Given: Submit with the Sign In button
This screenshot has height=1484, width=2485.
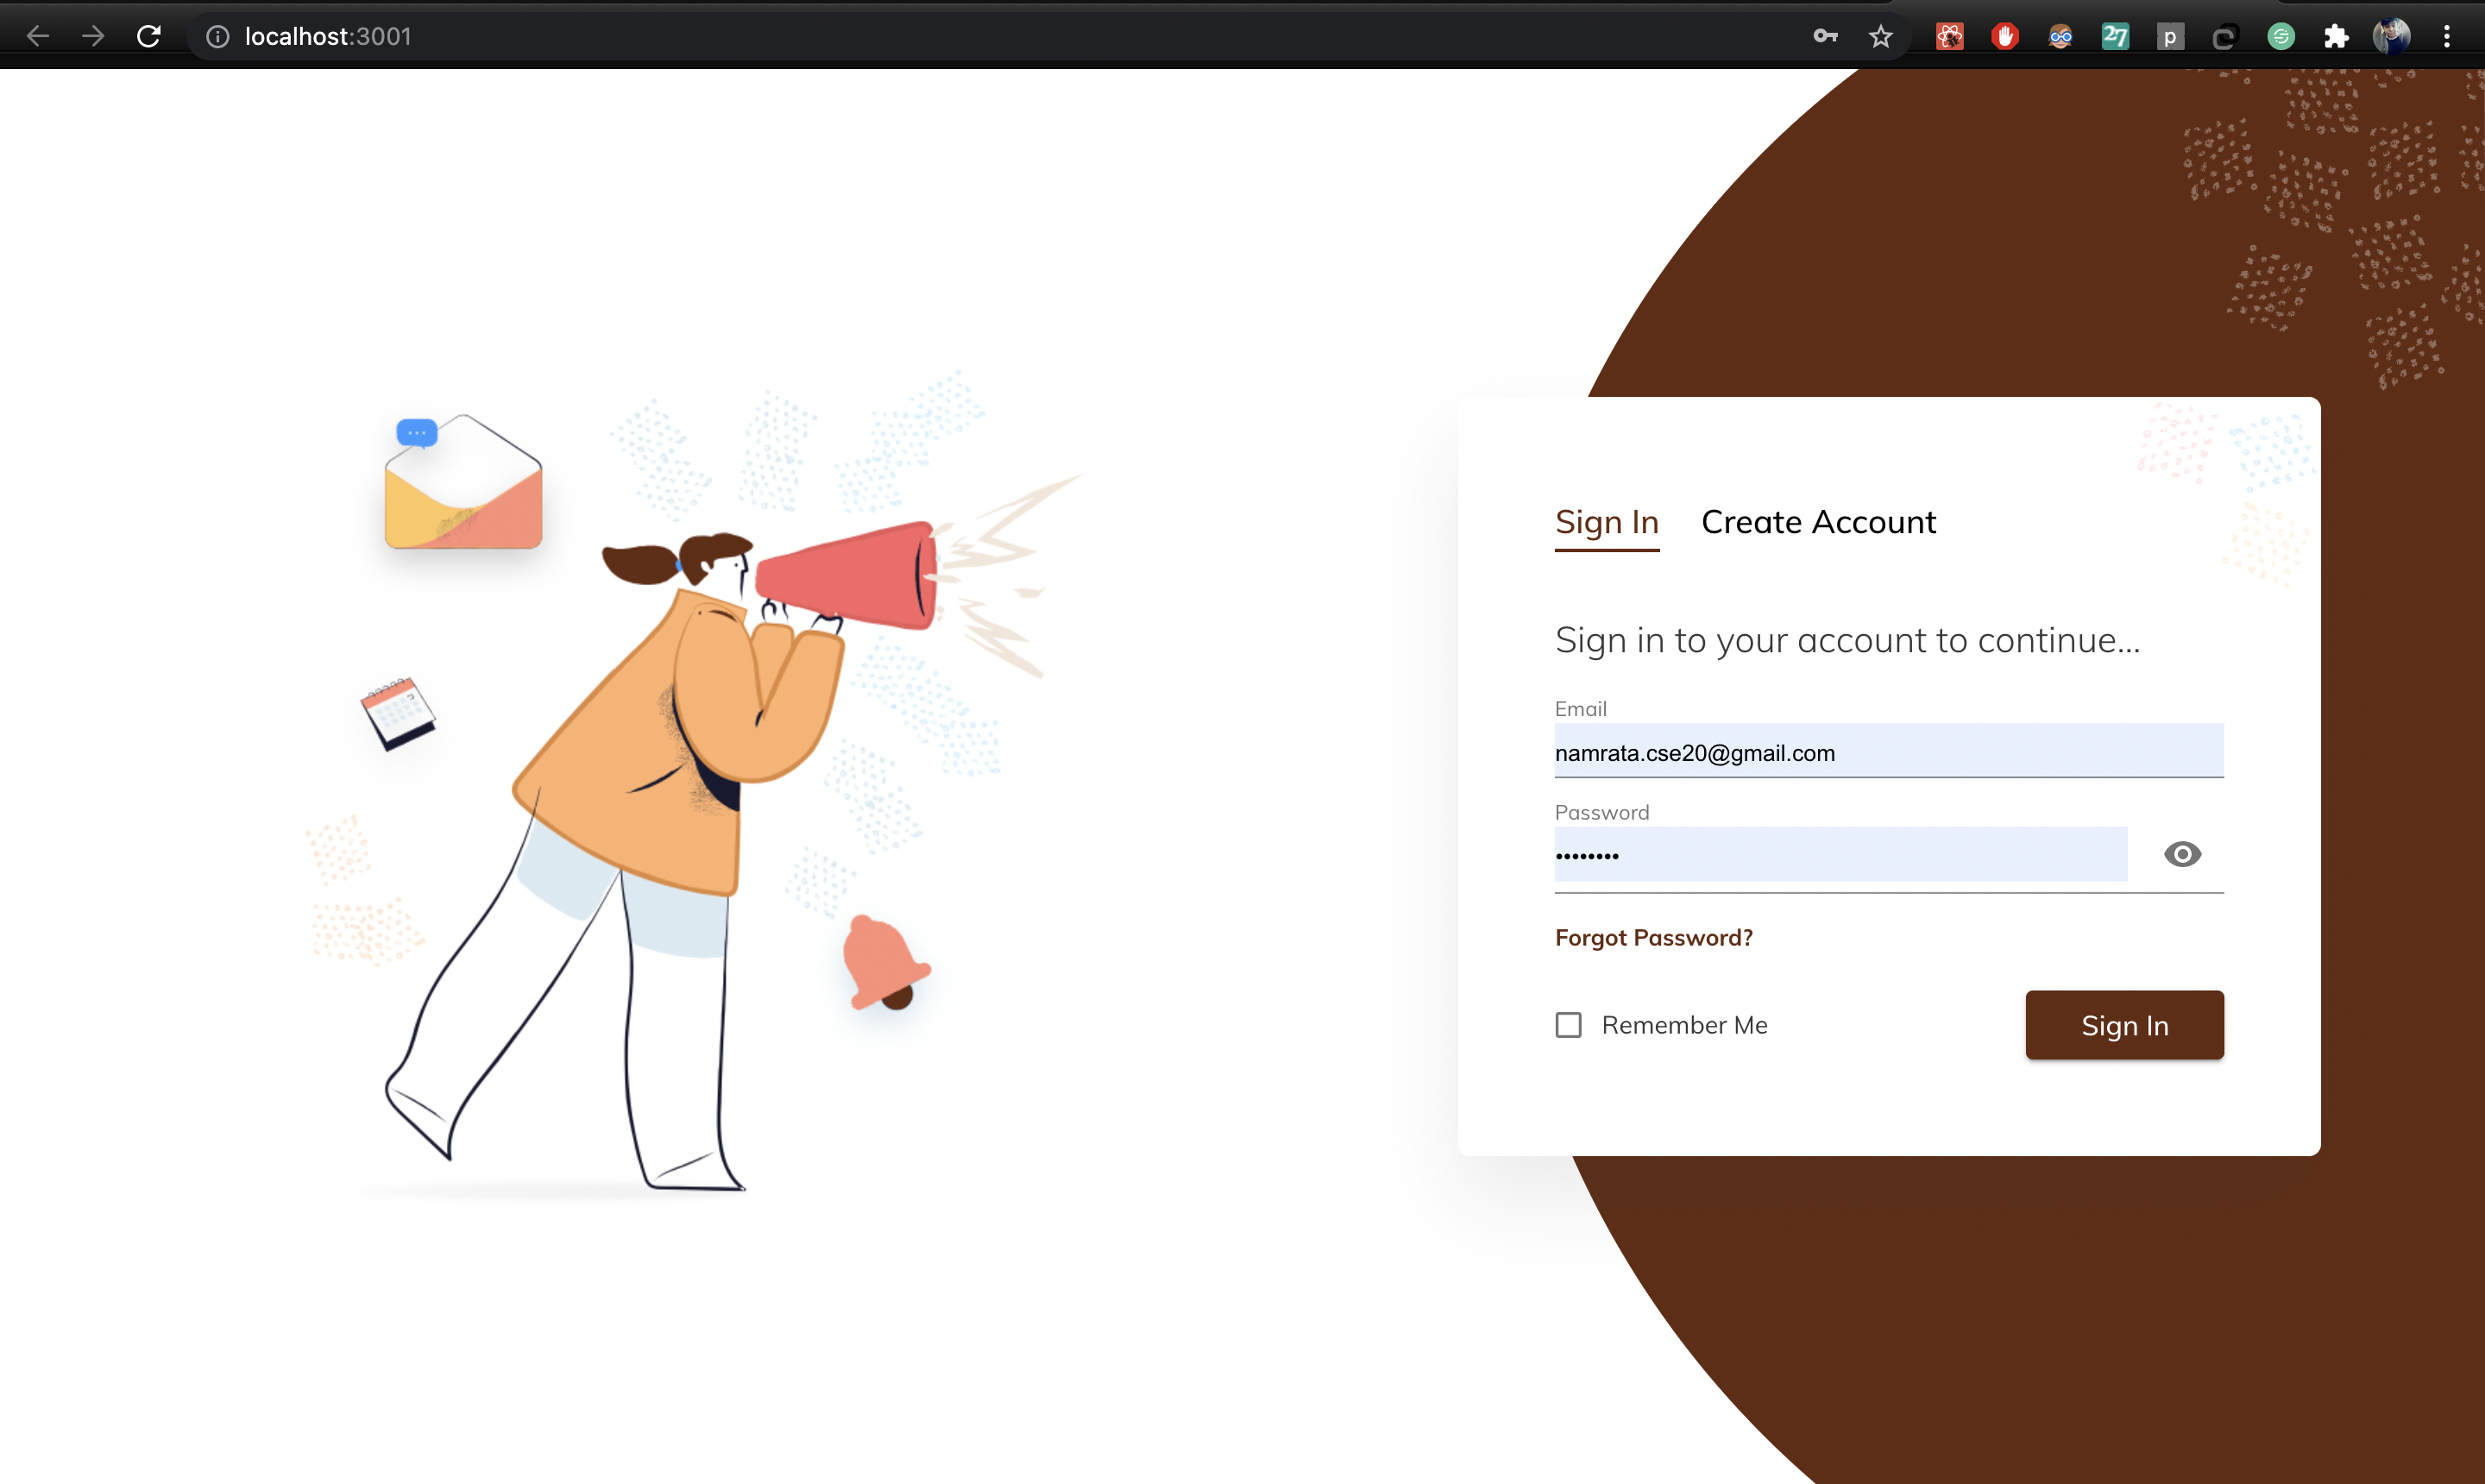Looking at the screenshot, I should tap(2124, 1025).
